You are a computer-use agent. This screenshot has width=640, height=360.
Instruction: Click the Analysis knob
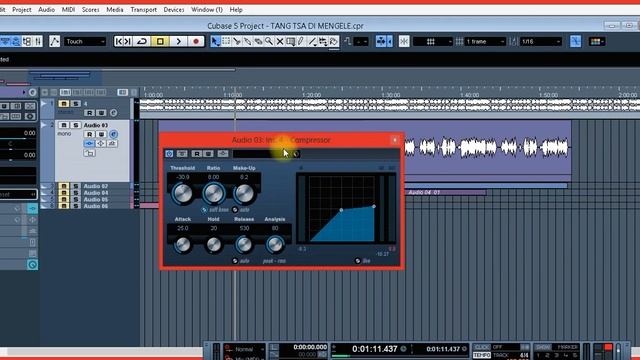[x=275, y=244]
